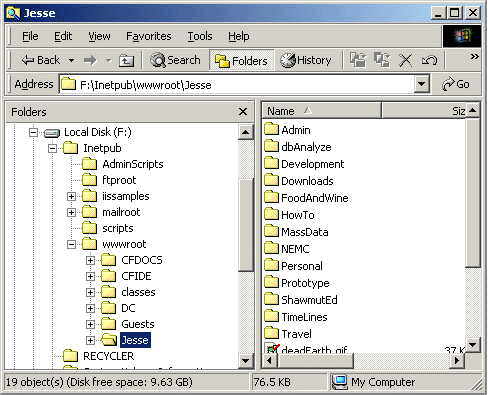Collapse the Local Disk (F:) node

(x=33, y=132)
